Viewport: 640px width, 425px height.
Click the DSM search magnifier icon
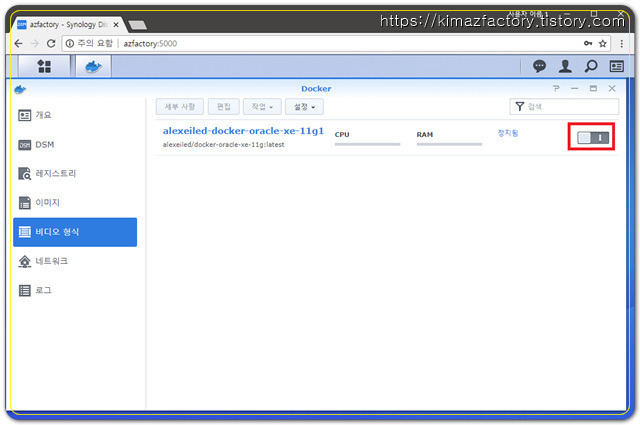(591, 66)
